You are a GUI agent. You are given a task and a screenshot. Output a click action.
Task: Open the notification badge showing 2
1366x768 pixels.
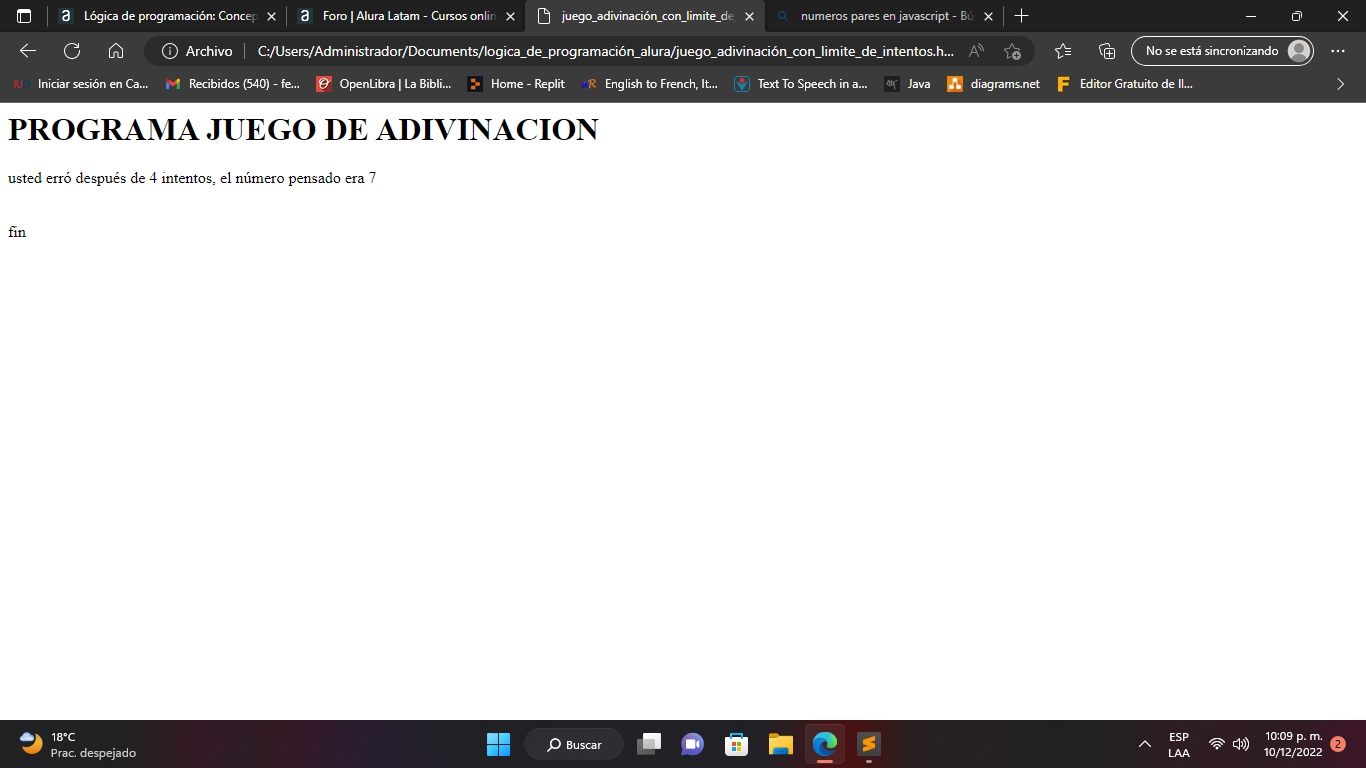coord(1338,744)
